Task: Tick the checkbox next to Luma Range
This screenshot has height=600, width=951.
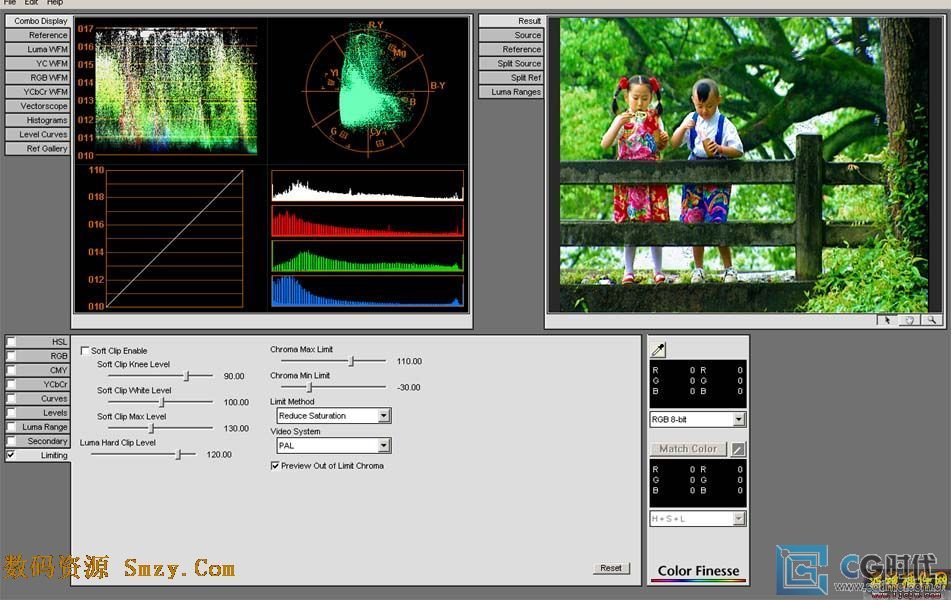Action: 11,426
